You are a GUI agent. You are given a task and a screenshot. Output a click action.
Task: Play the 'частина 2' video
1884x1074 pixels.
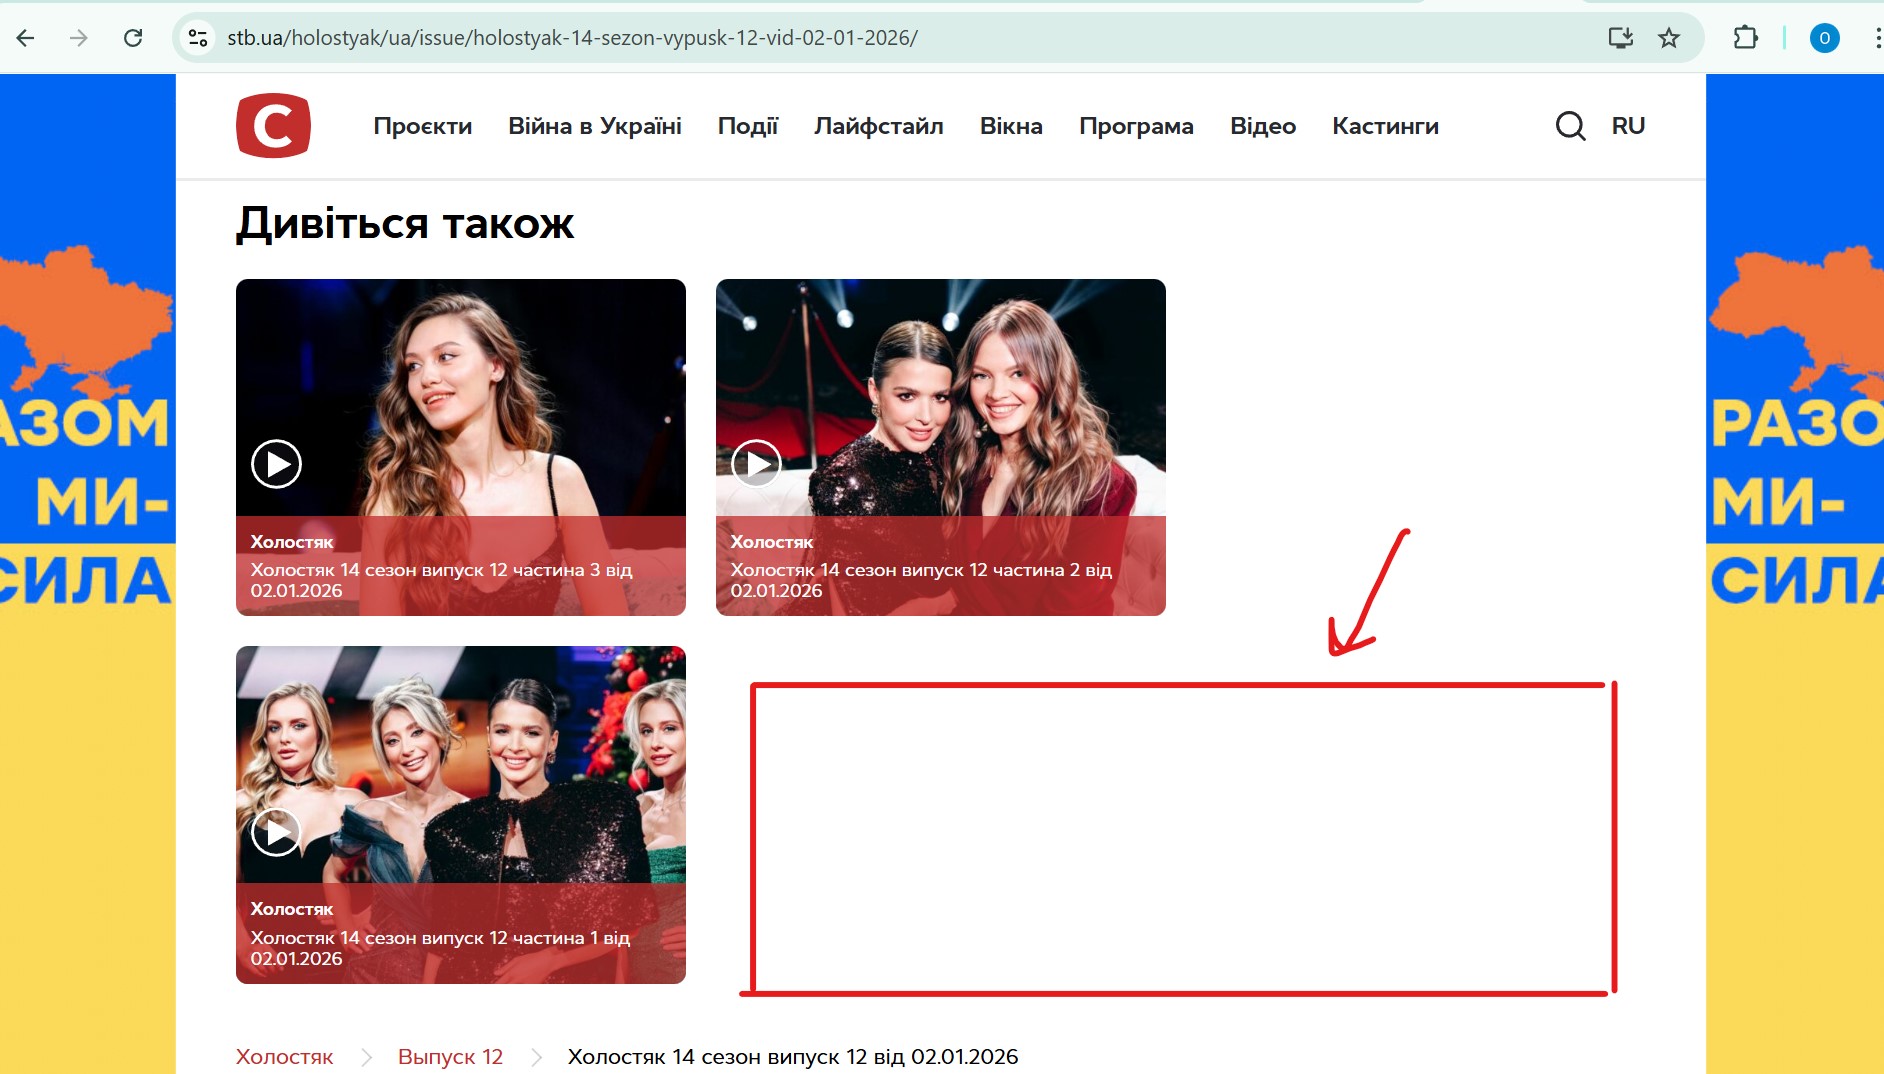(756, 464)
